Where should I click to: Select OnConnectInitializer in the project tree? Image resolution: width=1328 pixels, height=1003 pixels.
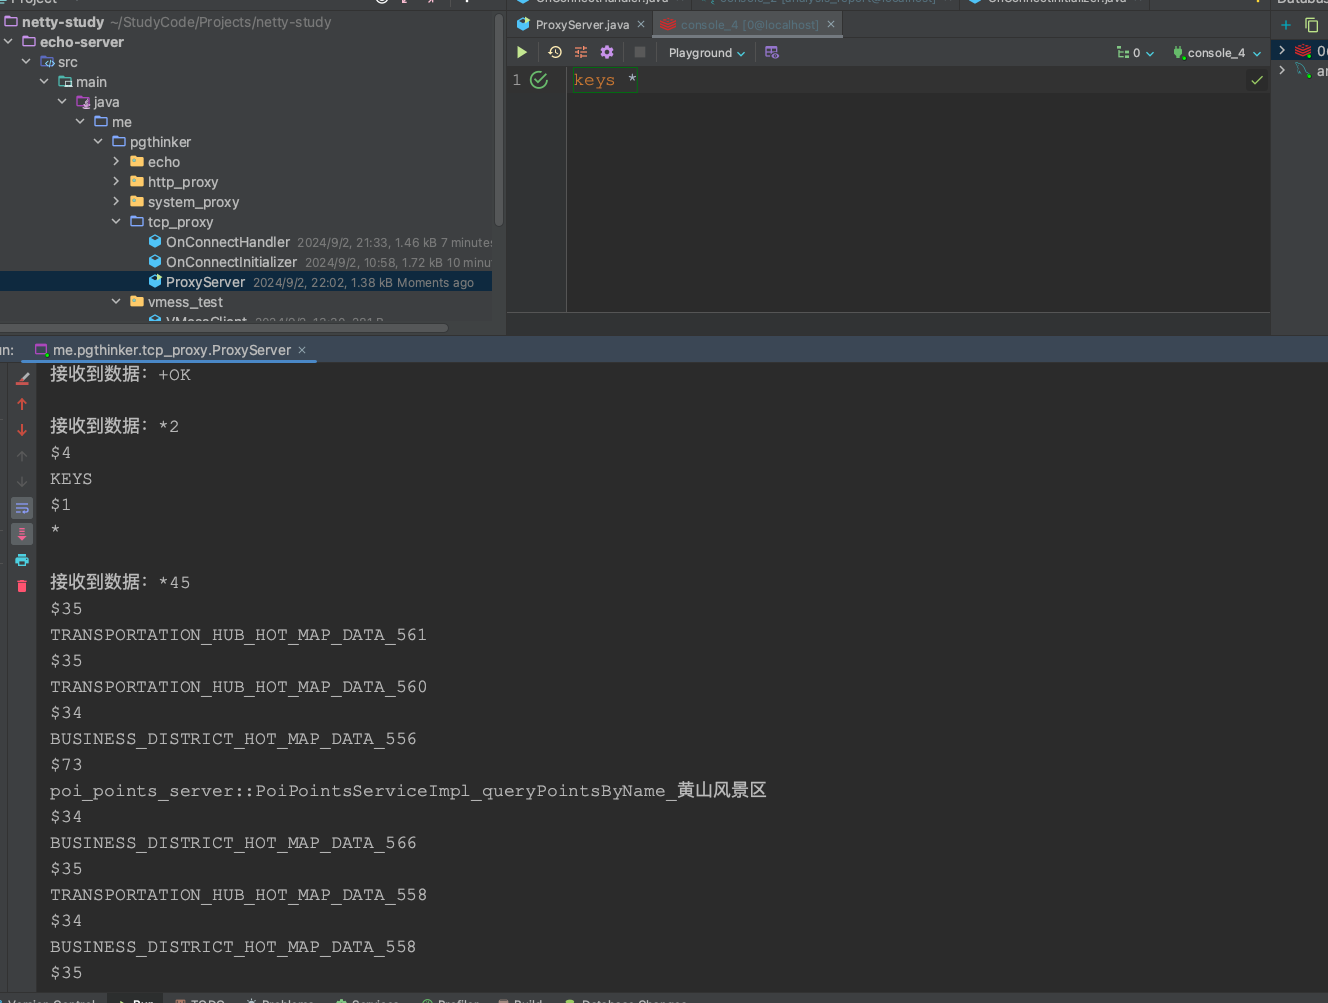pyautogui.click(x=231, y=262)
